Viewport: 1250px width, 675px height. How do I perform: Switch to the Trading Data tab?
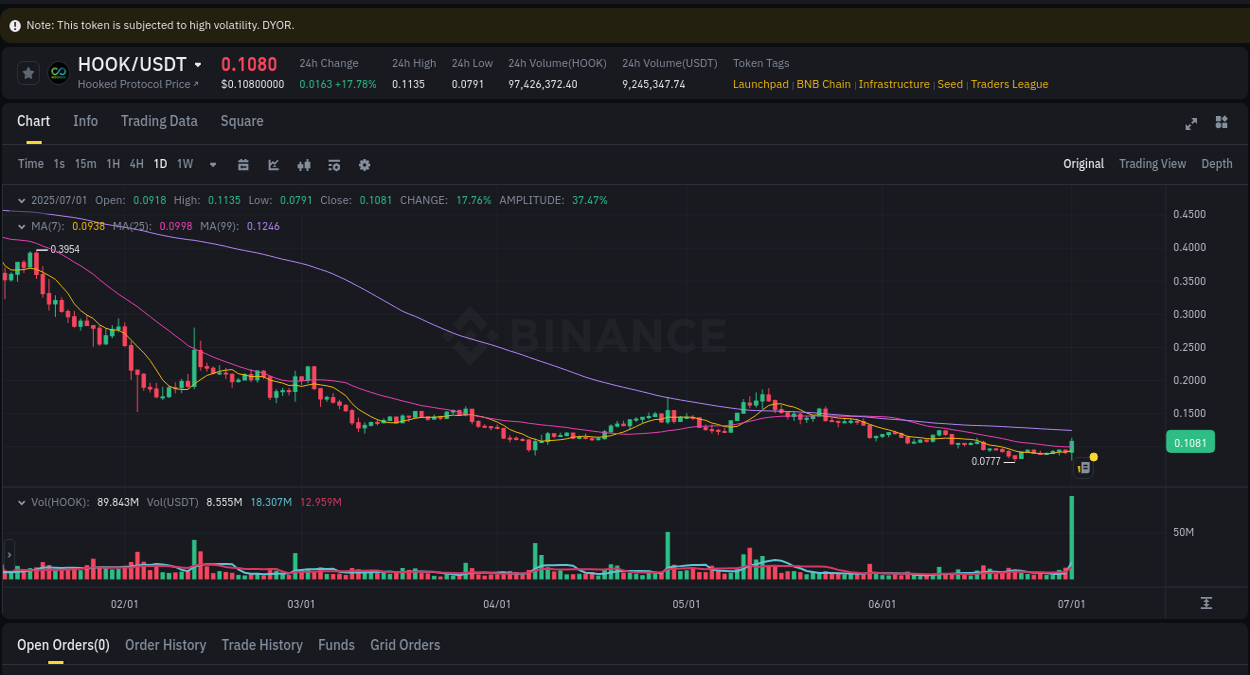click(x=159, y=121)
